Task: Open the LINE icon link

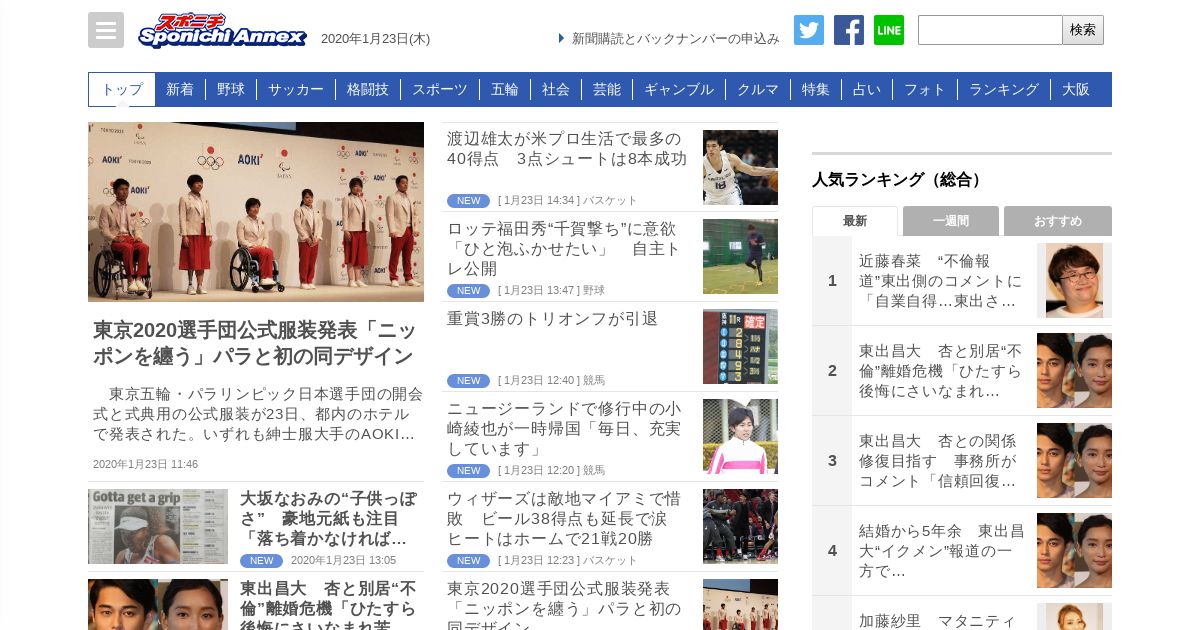Action: (889, 30)
